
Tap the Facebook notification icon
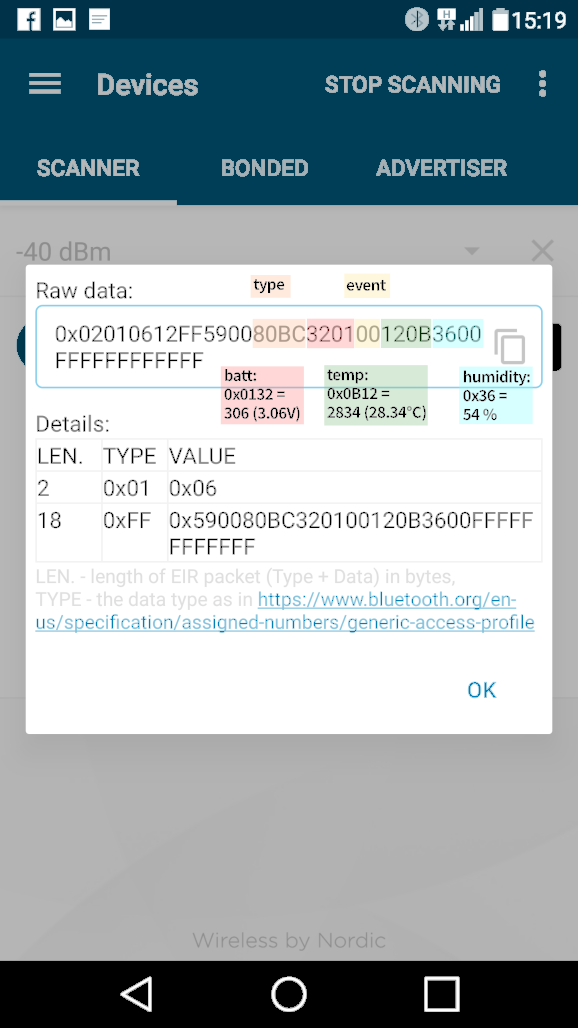pos(29,20)
